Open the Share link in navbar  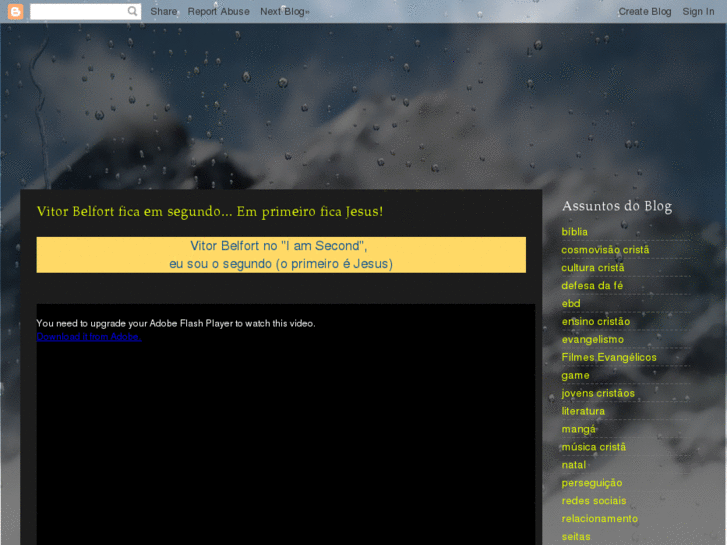(164, 12)
